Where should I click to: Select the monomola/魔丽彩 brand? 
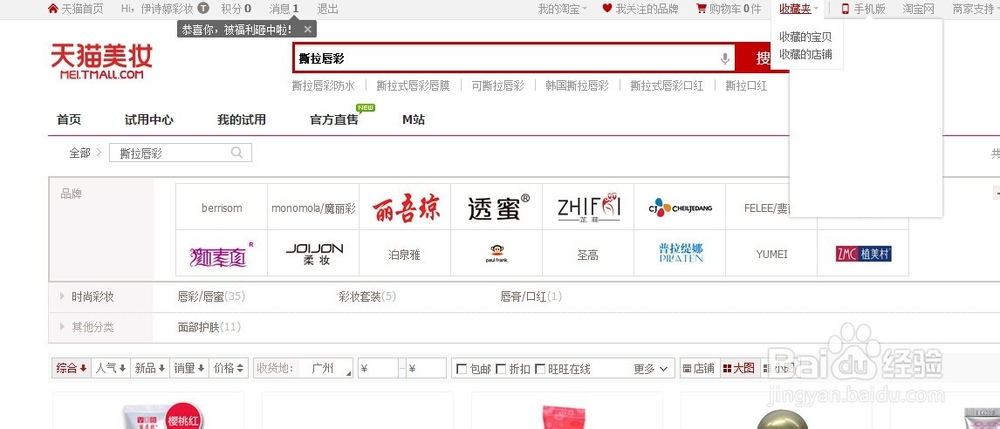click(x=313, y=207)
